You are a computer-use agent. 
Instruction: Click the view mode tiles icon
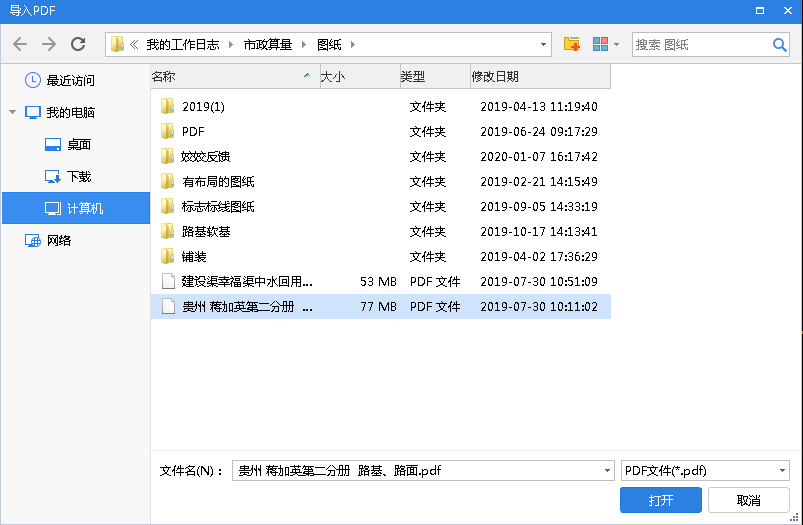[600, 45]
